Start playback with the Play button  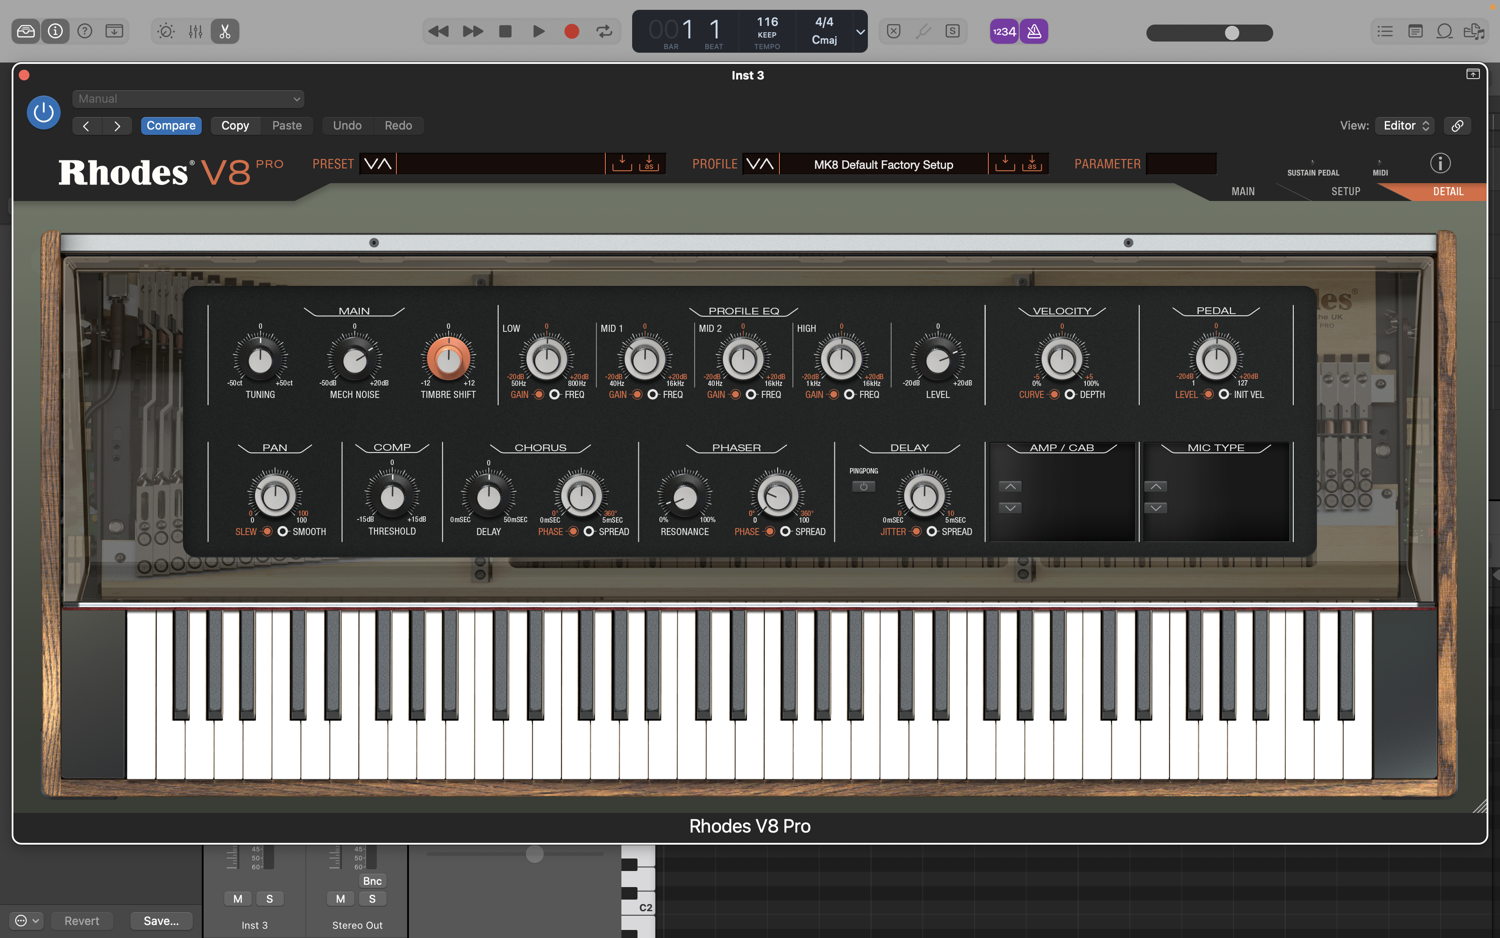(539, 31)
